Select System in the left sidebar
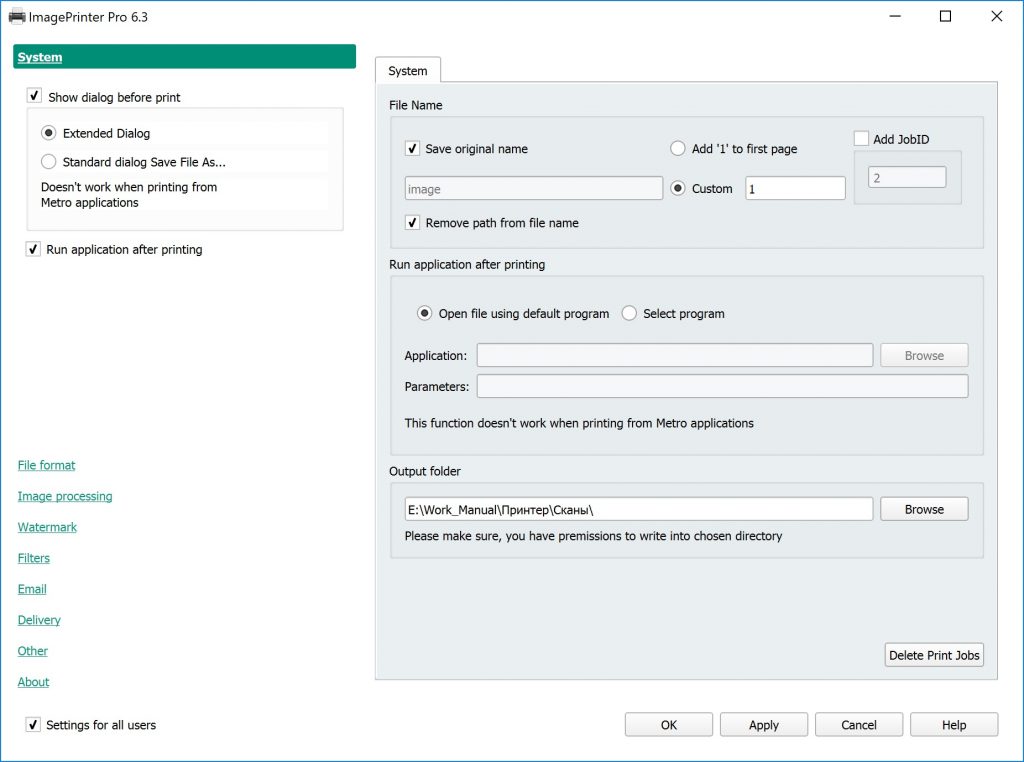This screenshot has height=762, width=1024. [39, 57]
